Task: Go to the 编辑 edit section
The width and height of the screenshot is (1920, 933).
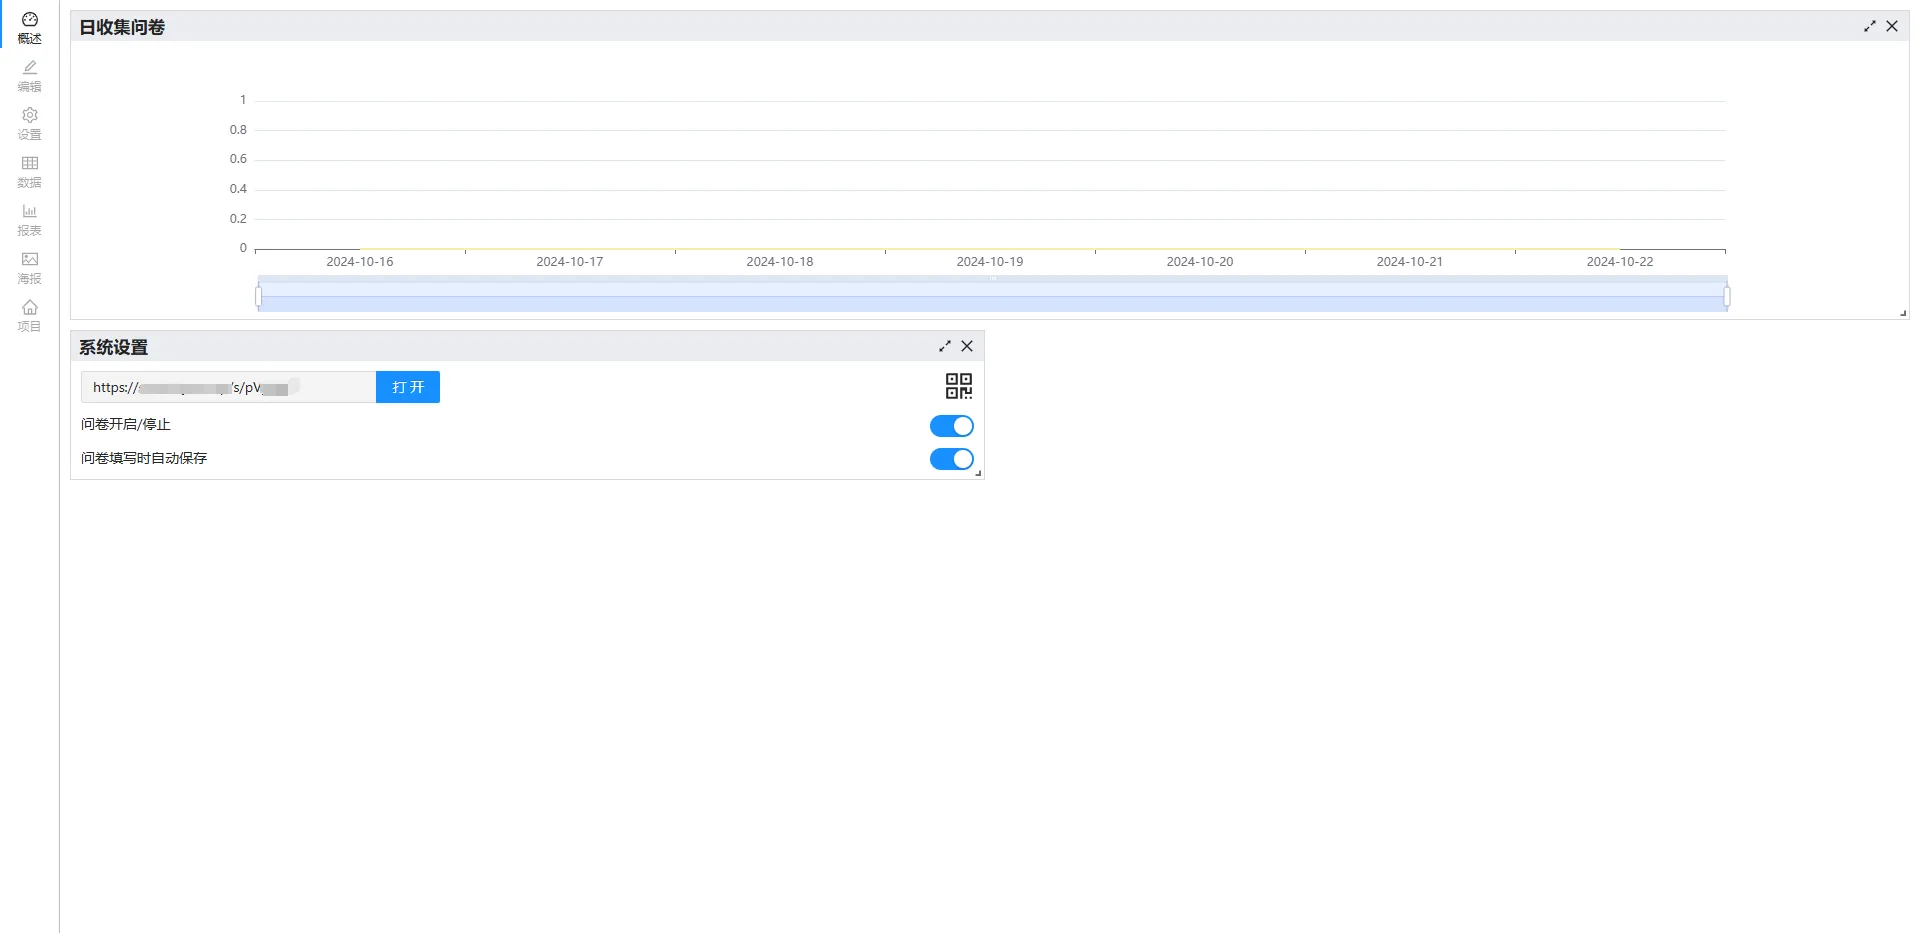Action: (30, 75)
